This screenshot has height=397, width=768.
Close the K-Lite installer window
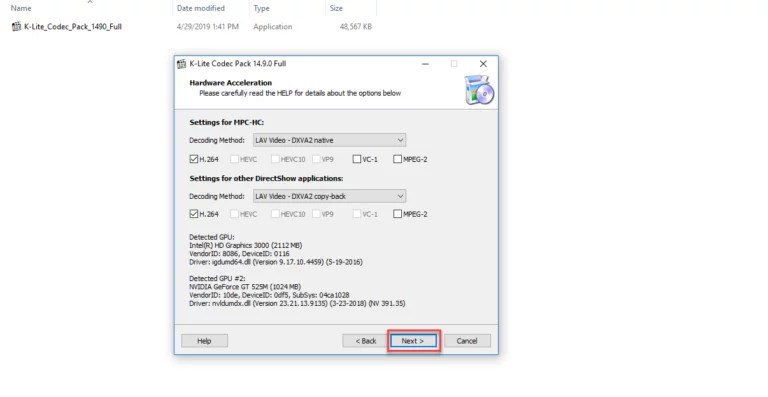pos(483,64)
